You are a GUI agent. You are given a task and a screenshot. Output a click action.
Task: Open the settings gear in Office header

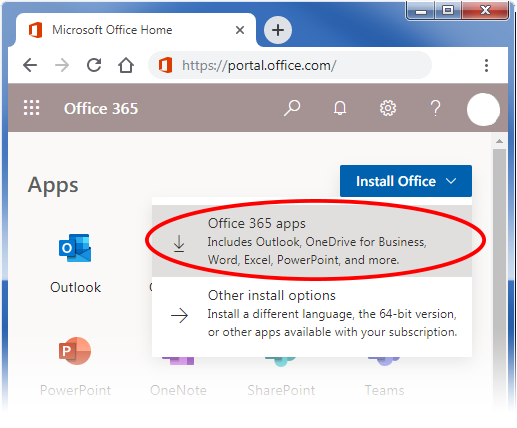(x=388, y=108)
